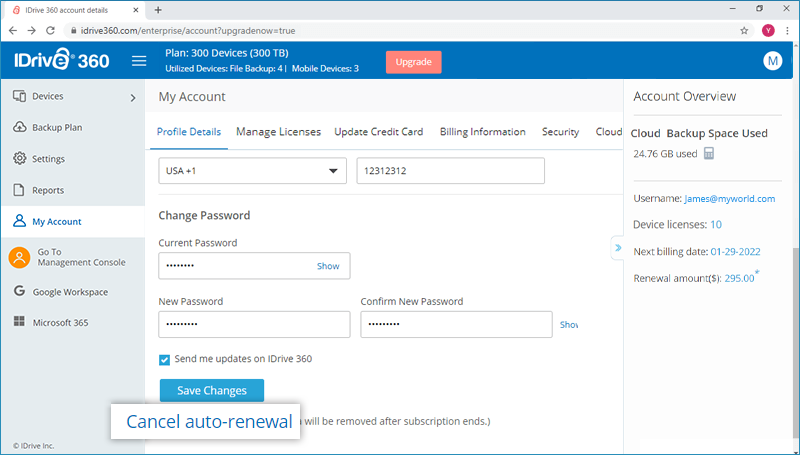
Task: Click the James@myworld.com username link
Action: pos(730,198)
